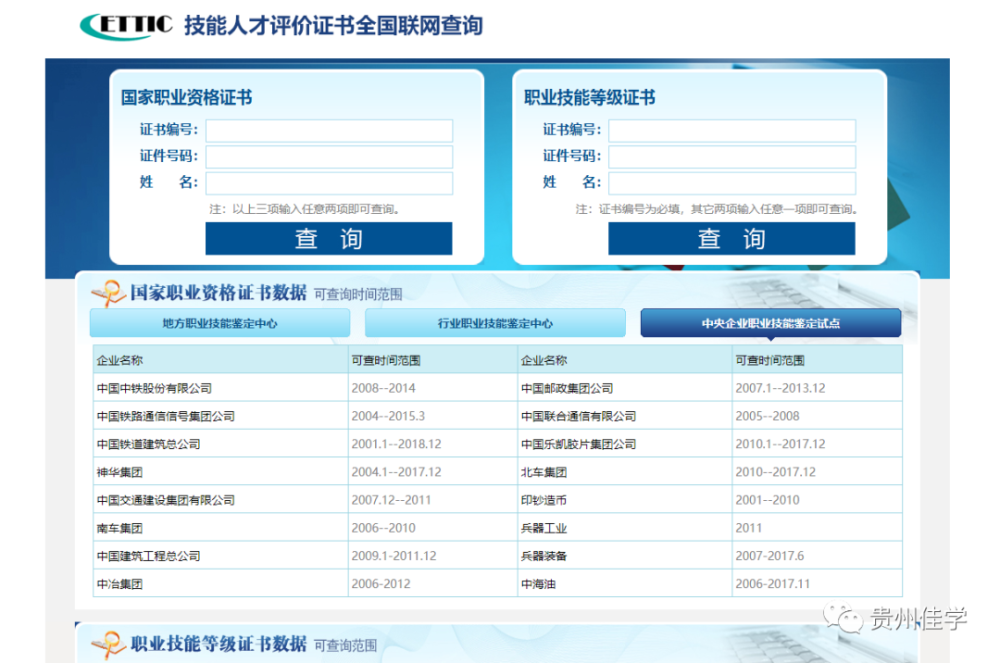Select table cell 中国建筑工程总公司
1000x663 pixels.
click(x=221, y=556)
